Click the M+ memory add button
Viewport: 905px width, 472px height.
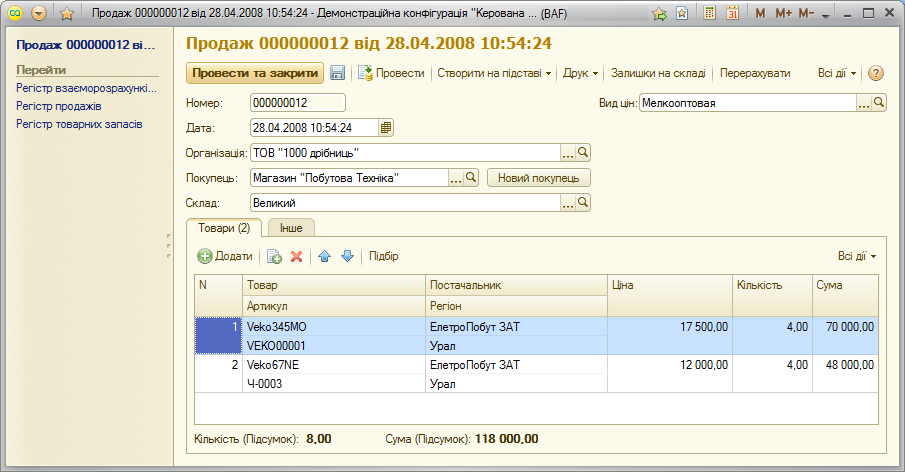click(x=783, y=13)
